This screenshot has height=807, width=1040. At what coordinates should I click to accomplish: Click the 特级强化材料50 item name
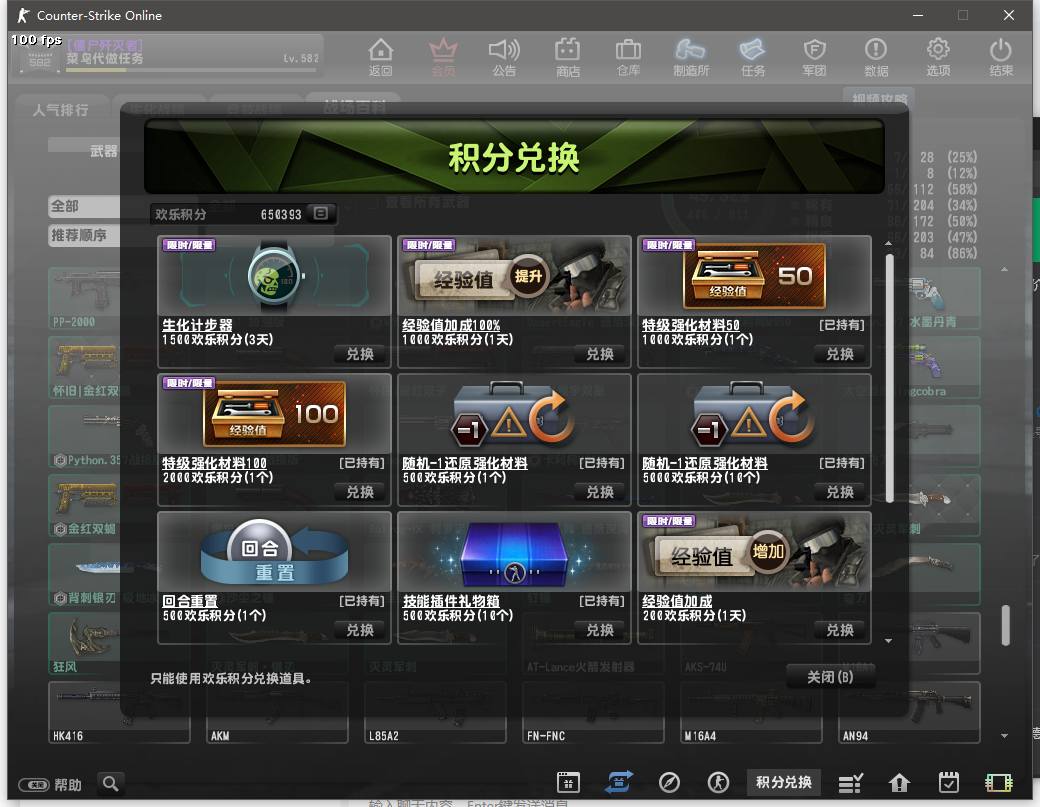pos(690,325)
